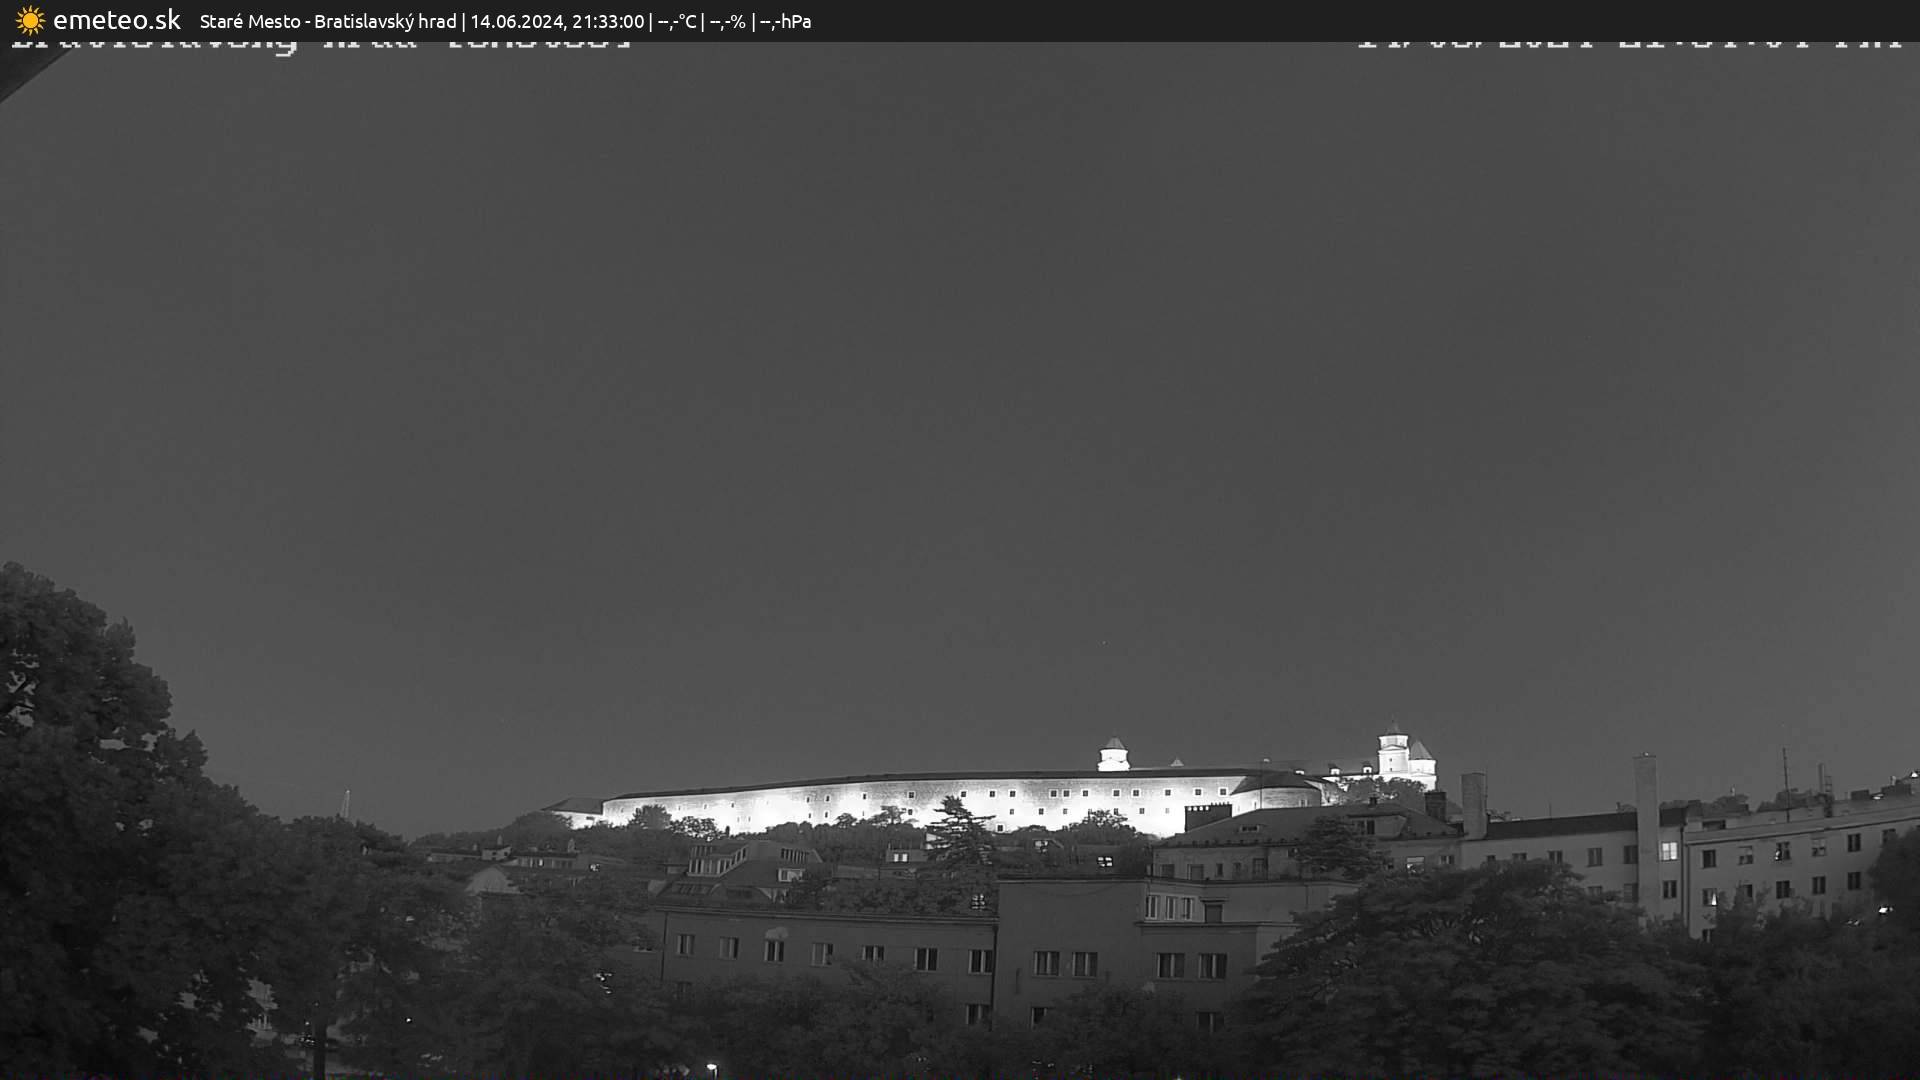Open the emeteo.sk site name link

pos(116,20)
